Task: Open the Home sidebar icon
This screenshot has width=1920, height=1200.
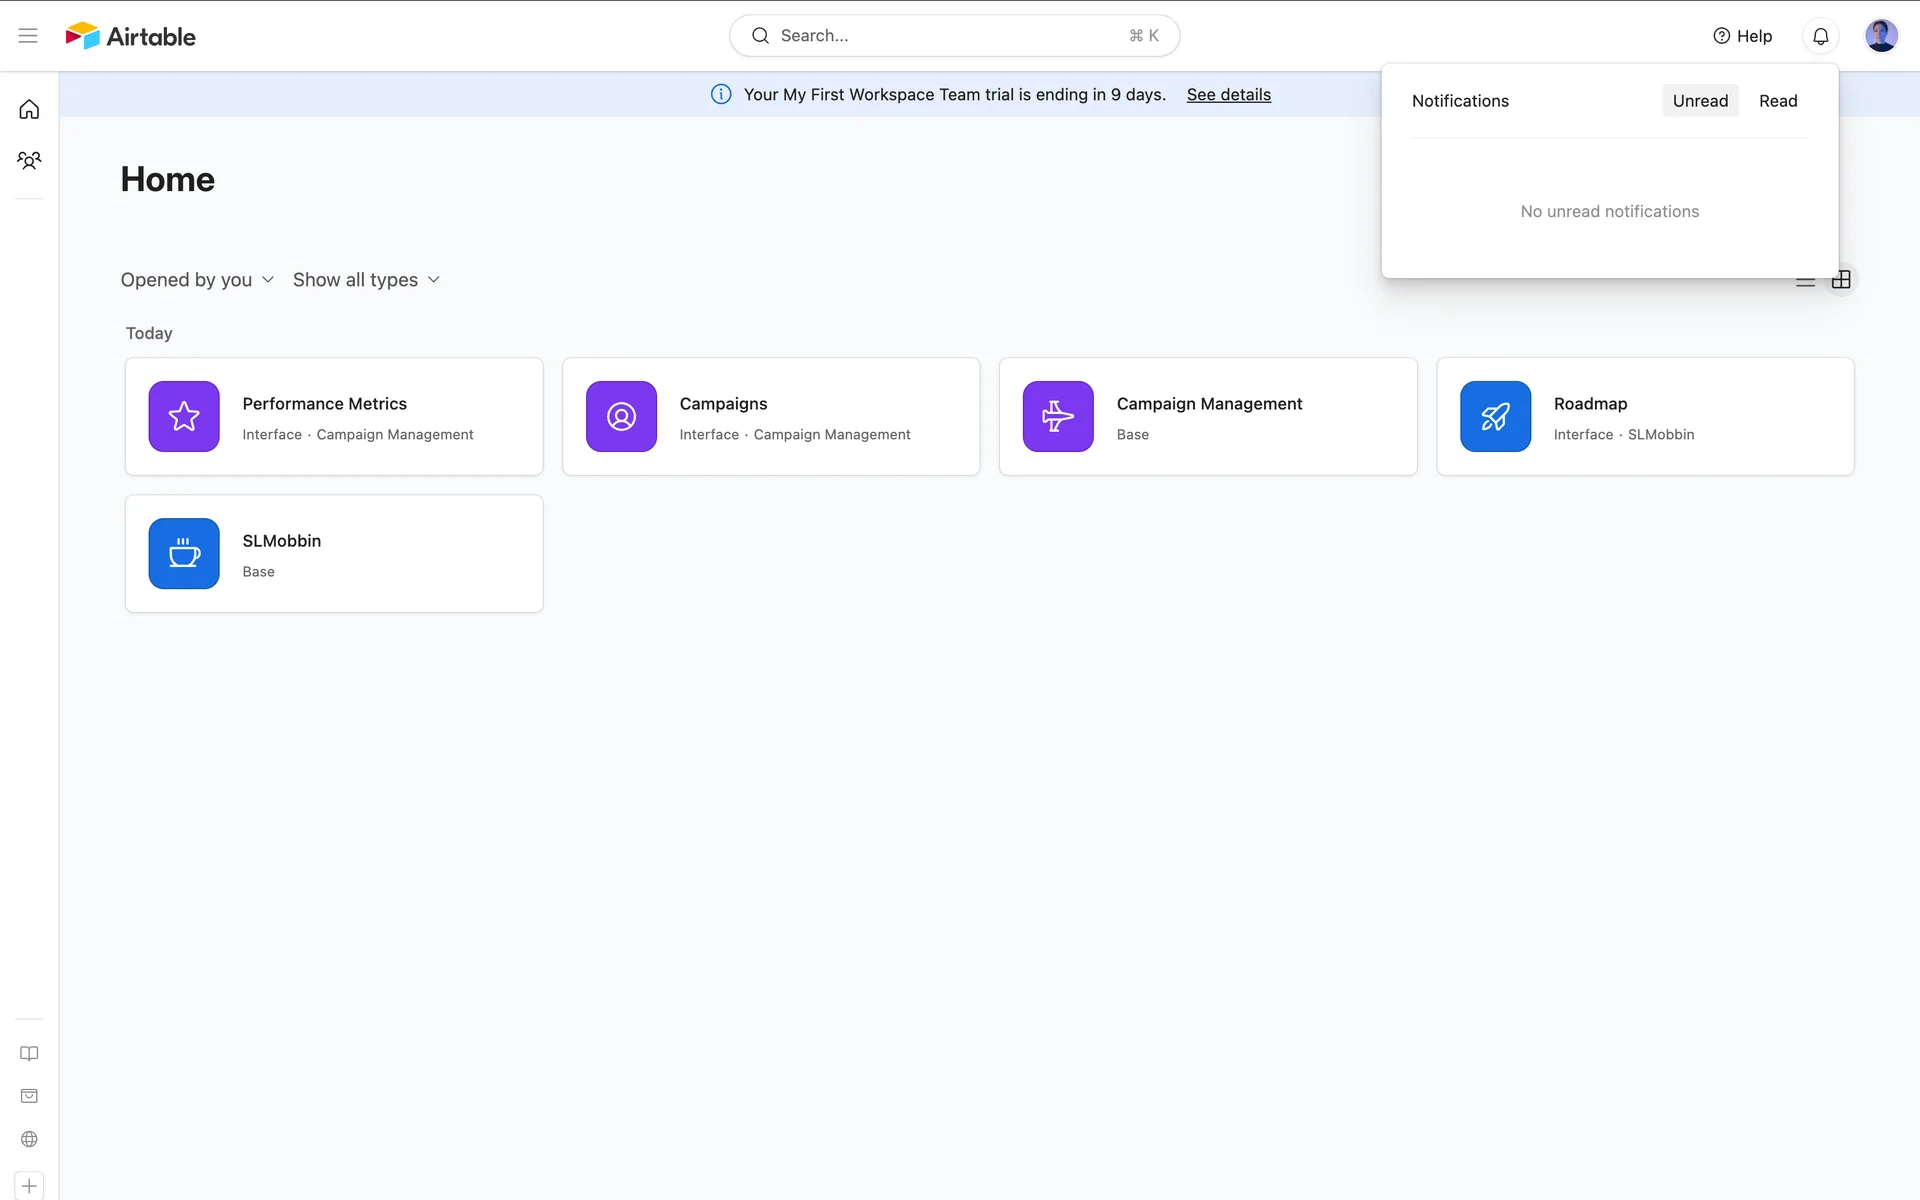Action: click(x=29, y=109)
